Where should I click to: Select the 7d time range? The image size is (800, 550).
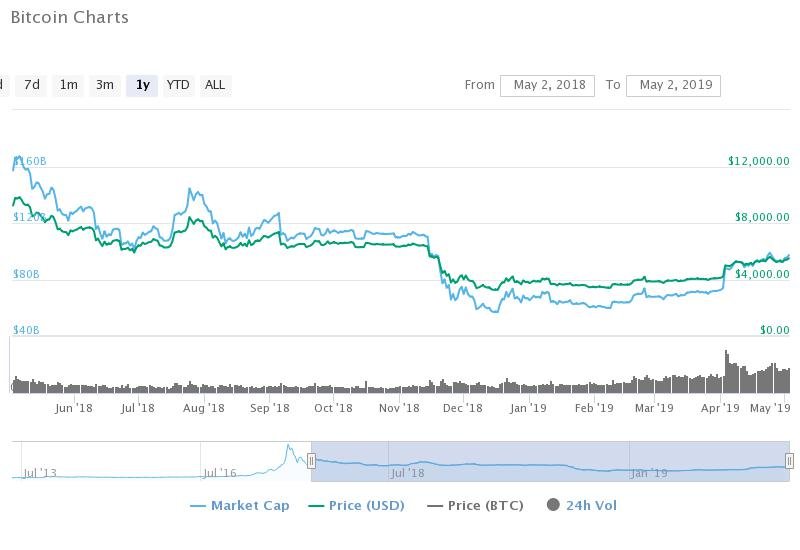(x=32, y=85)
